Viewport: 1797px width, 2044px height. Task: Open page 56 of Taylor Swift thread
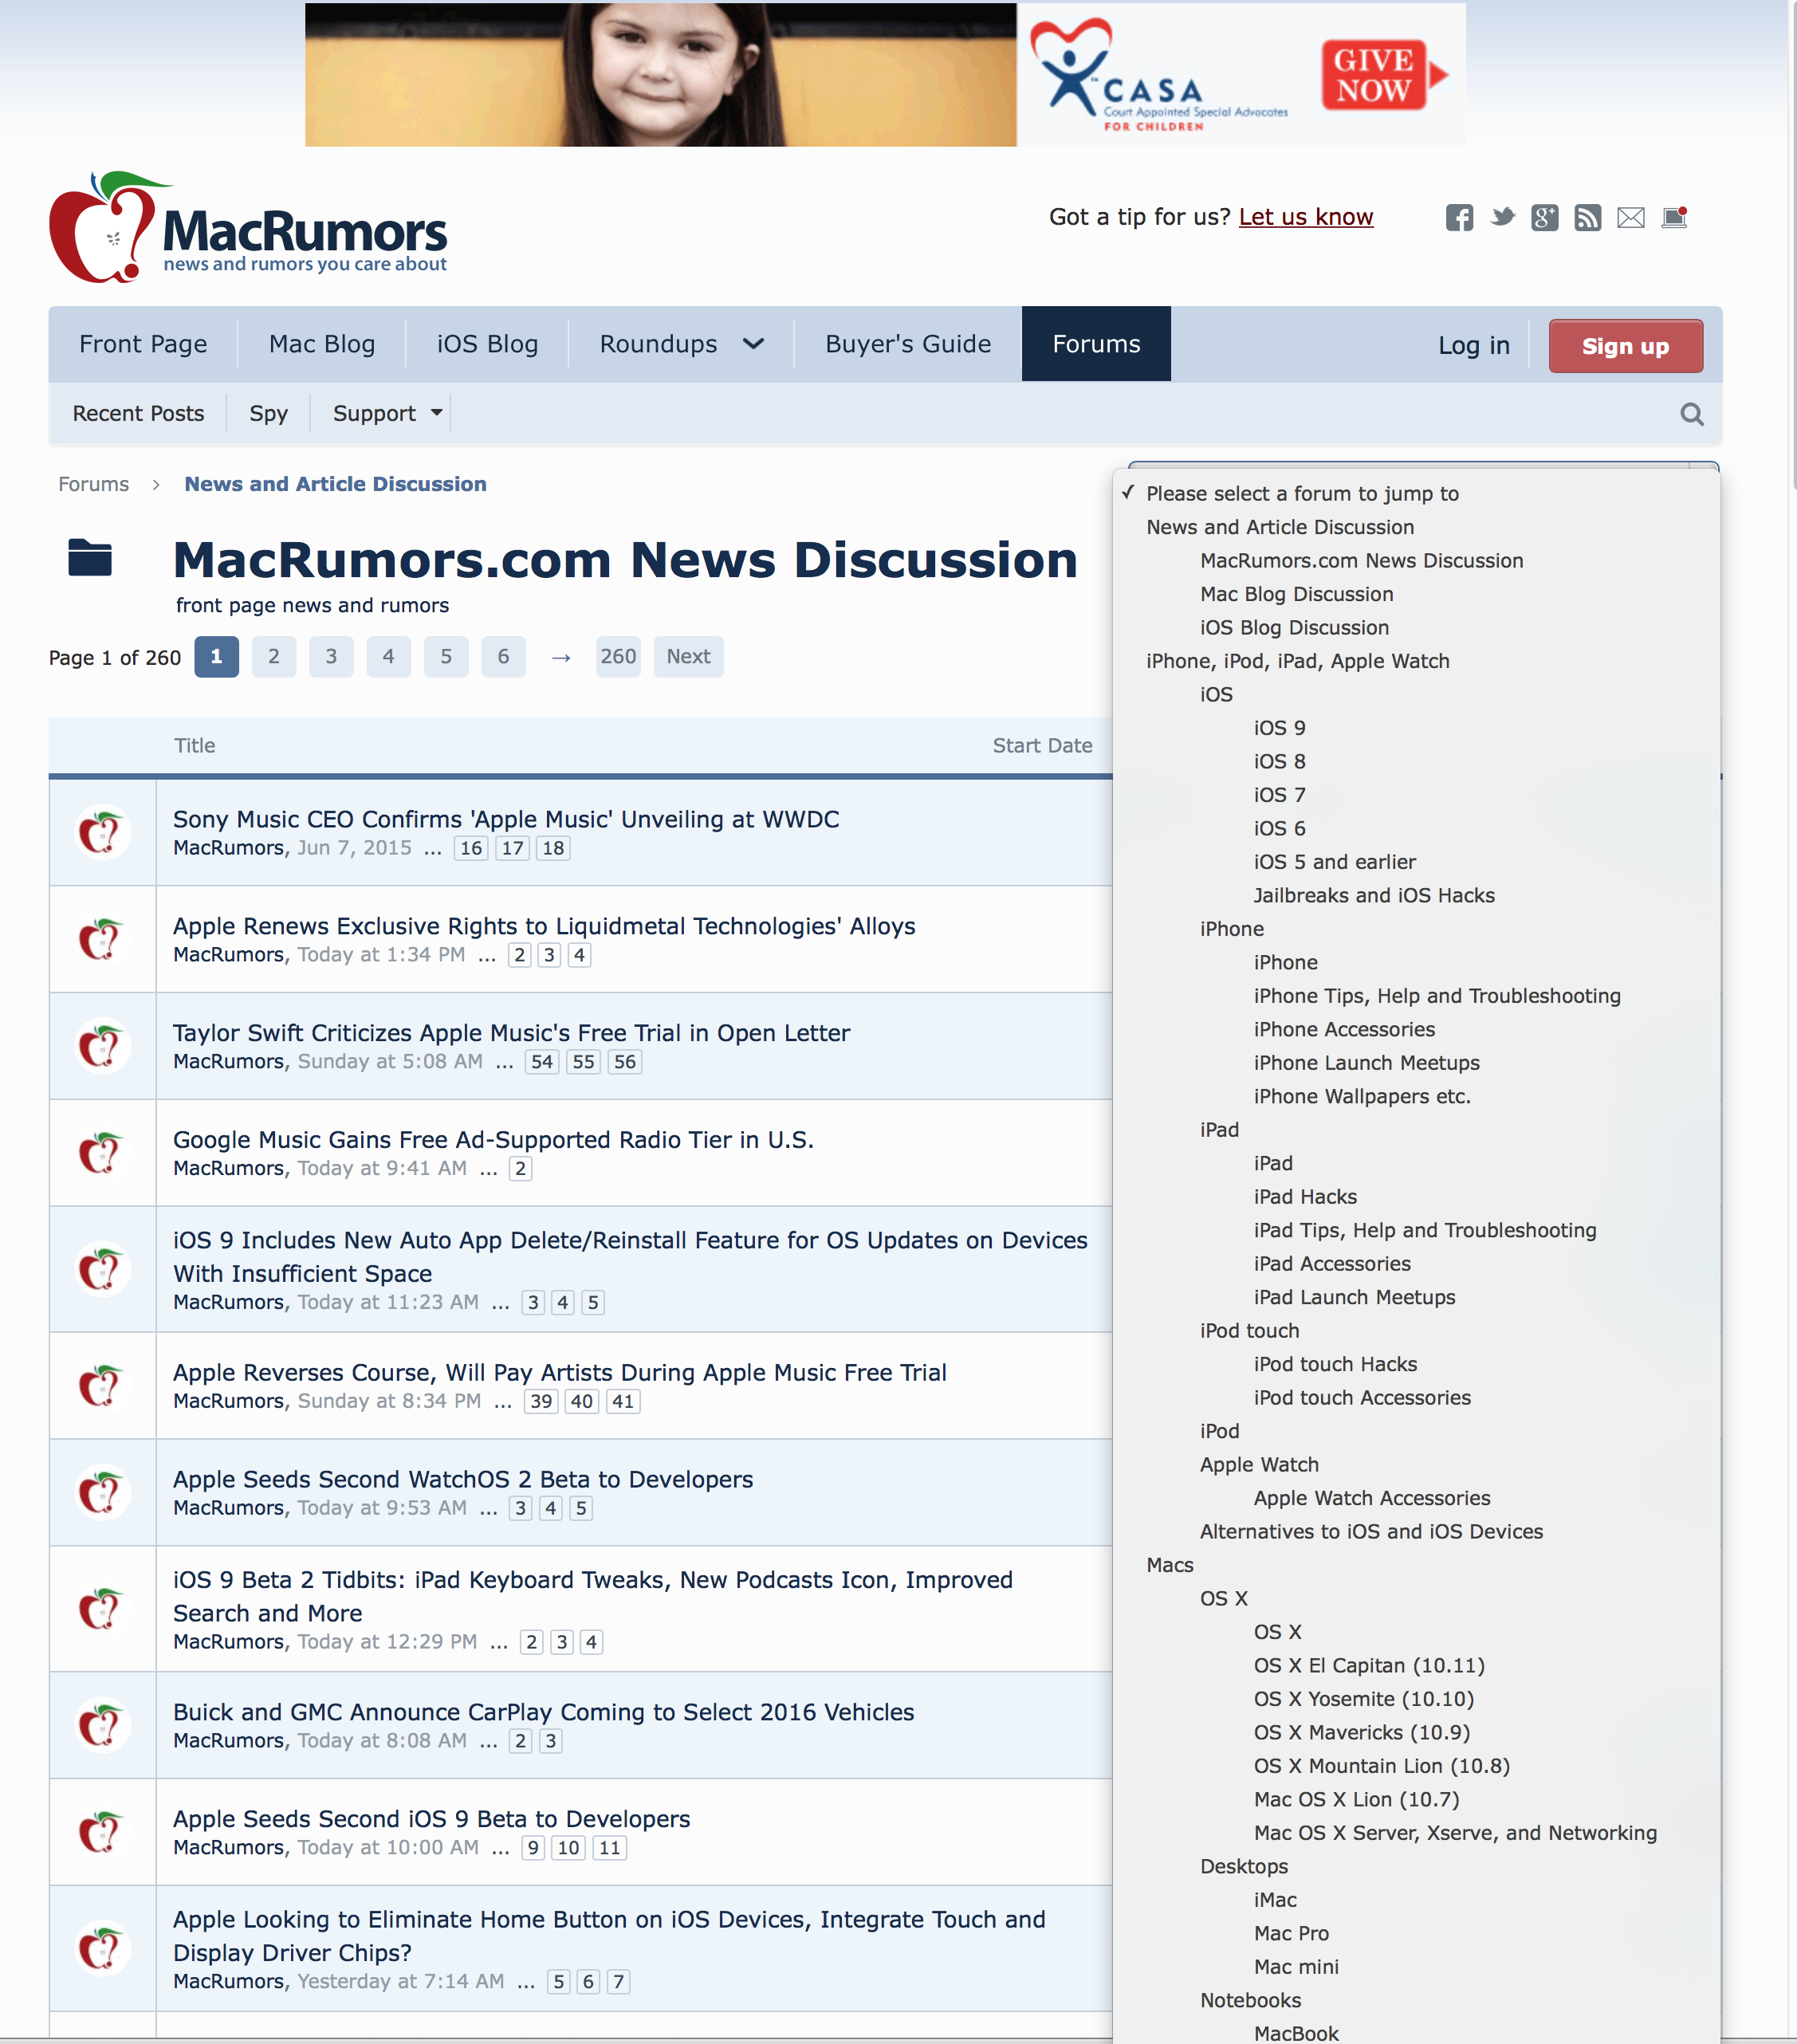coord(625,1062)
